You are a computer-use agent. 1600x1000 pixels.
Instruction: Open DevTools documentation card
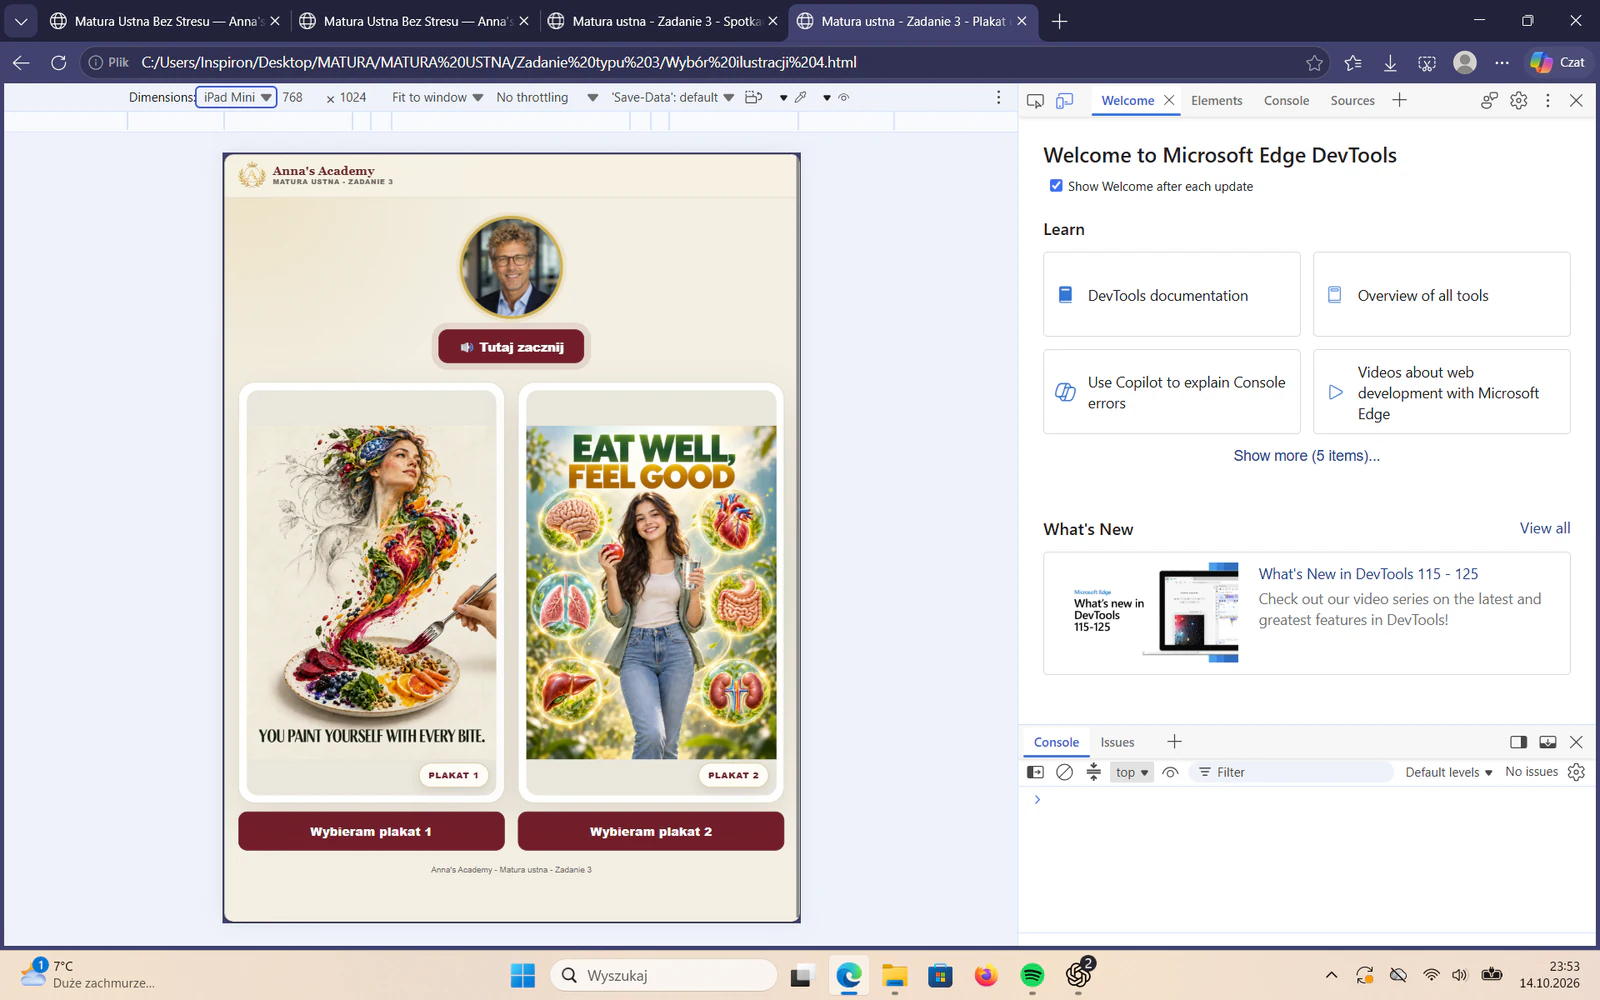[x=1171, y=295]
